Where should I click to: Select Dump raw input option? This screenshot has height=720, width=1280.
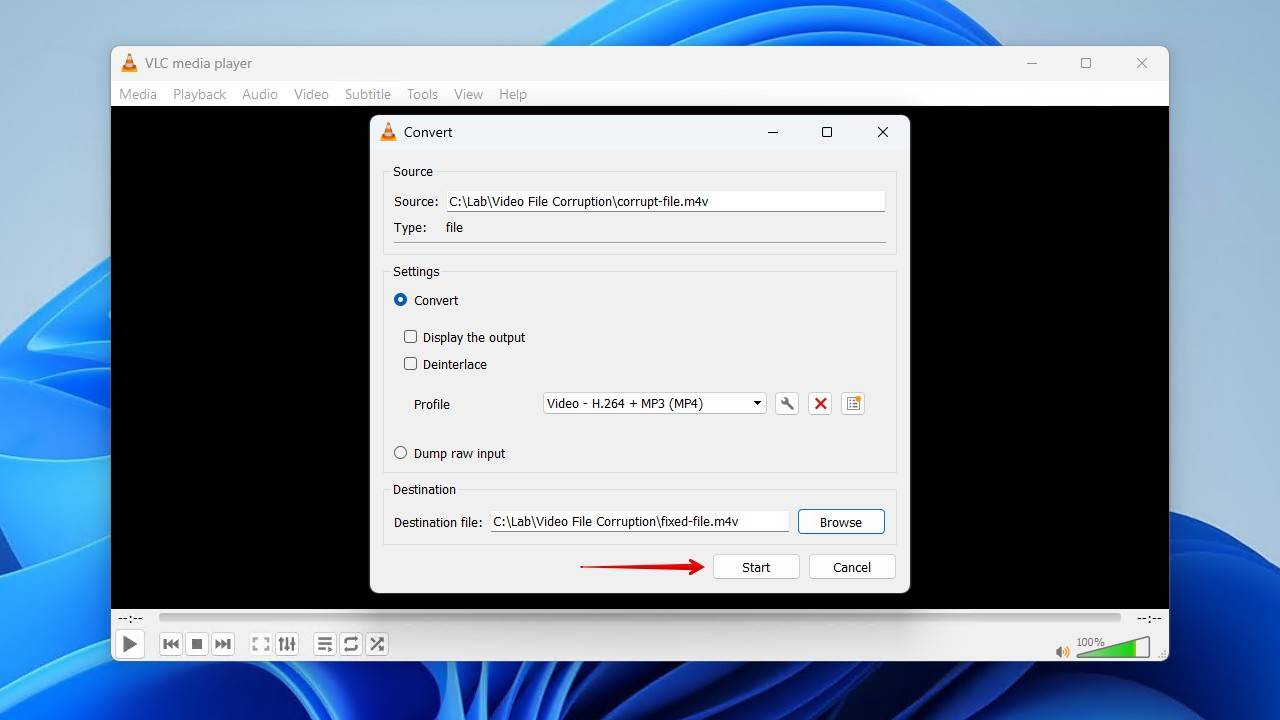pyautogui.click(x=401, y=453)
